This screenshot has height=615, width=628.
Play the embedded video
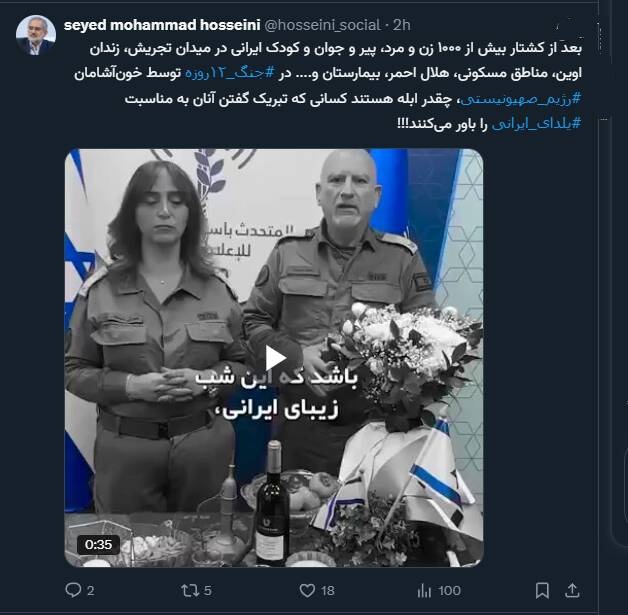275,358
